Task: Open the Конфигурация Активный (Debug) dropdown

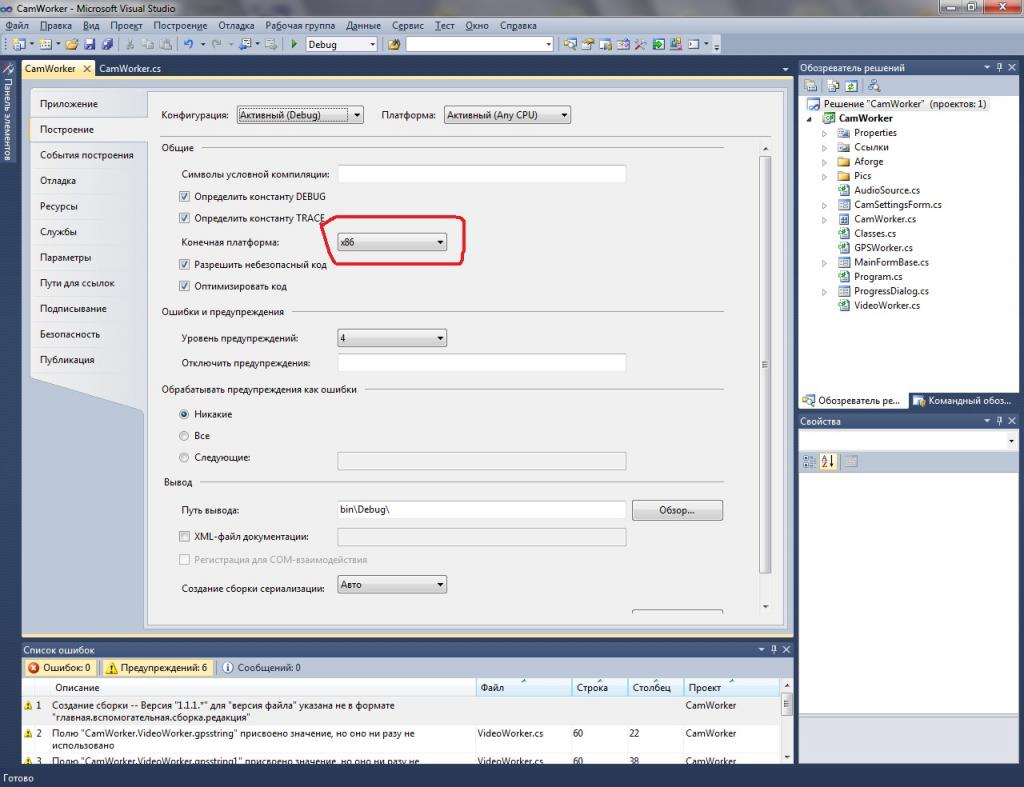Action: tap(300, 115)
